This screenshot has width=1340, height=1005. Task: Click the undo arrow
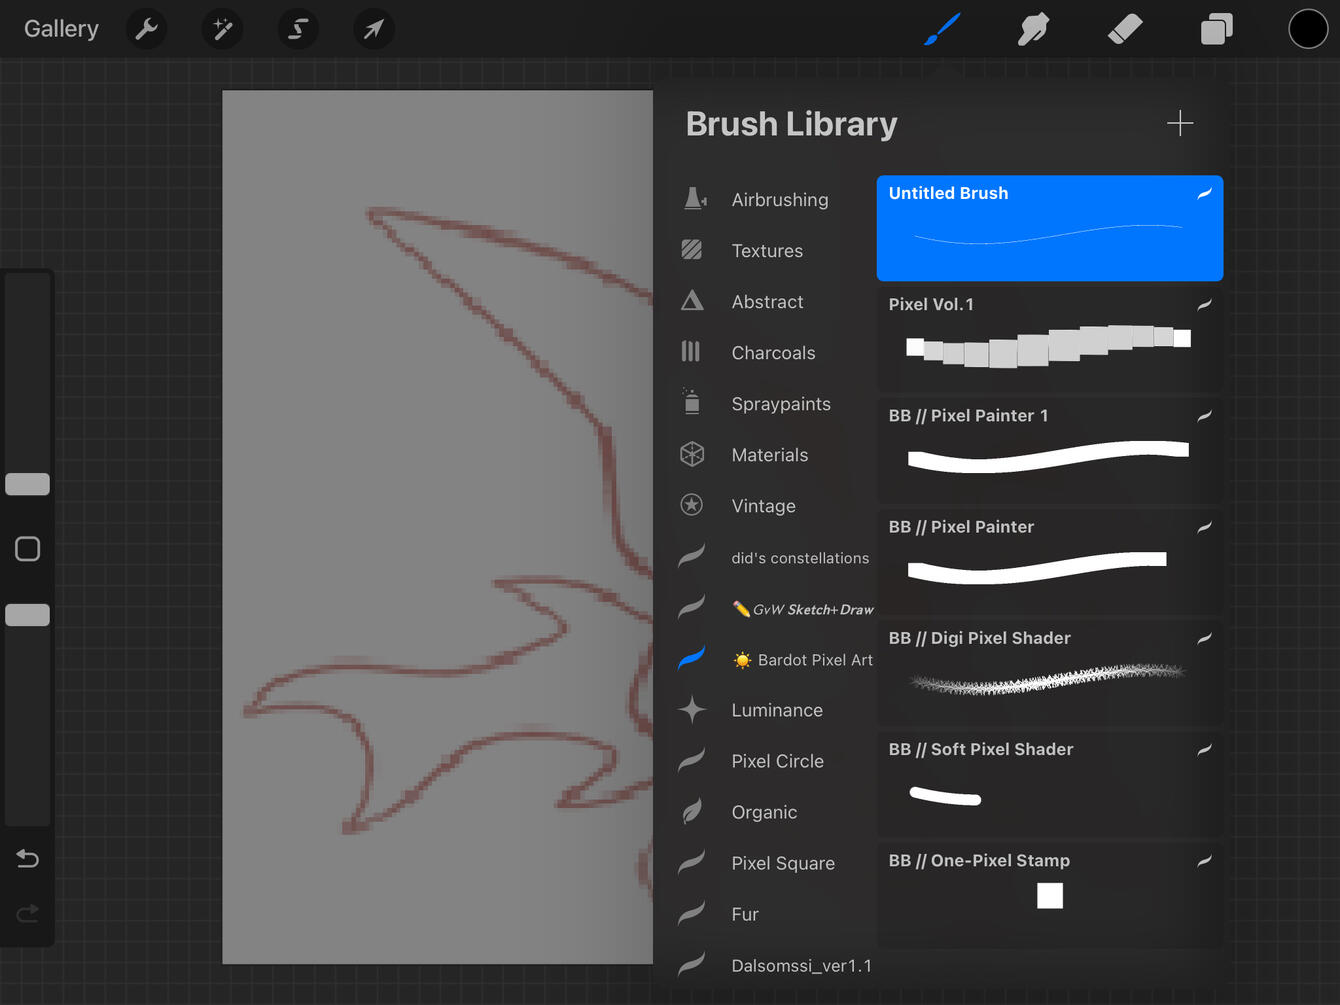(x=28, y=859)
